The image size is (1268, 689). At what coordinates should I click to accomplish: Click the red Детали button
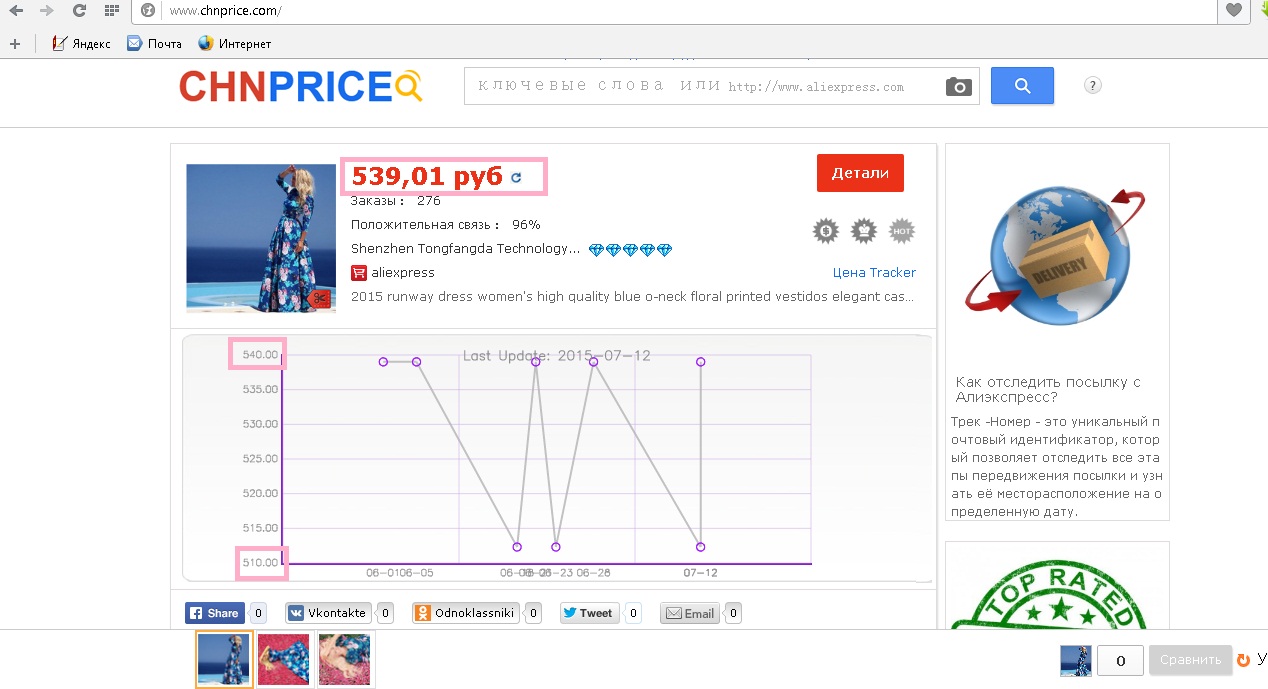[860, 173]
